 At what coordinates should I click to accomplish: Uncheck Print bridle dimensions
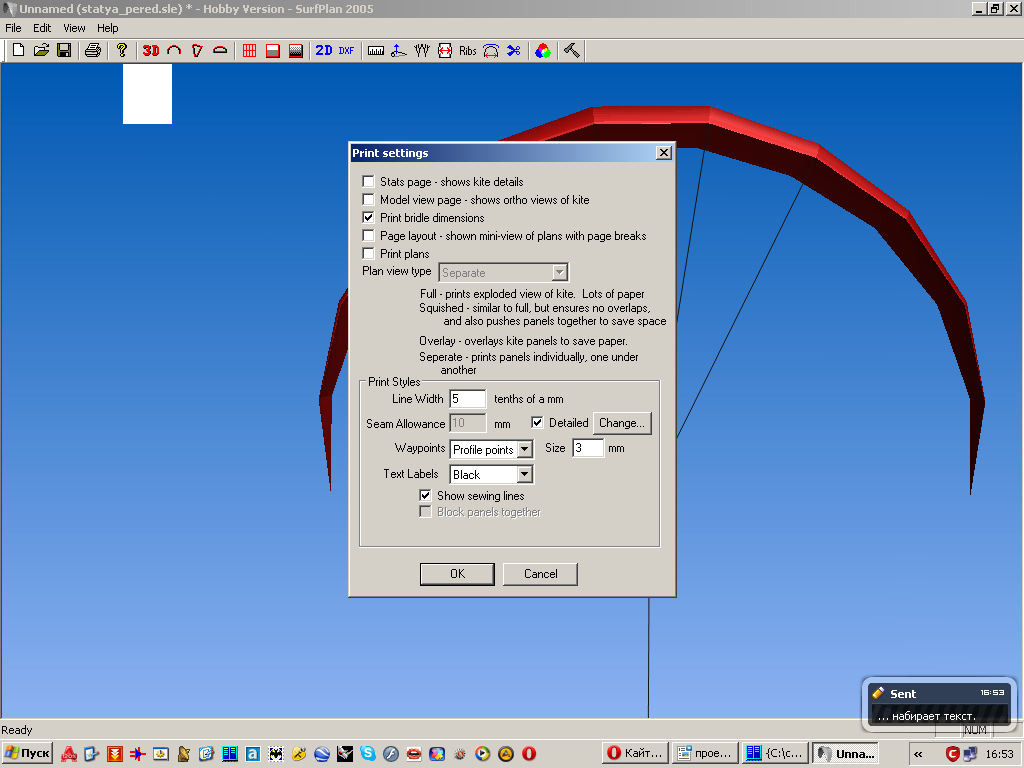click(369, 218)
